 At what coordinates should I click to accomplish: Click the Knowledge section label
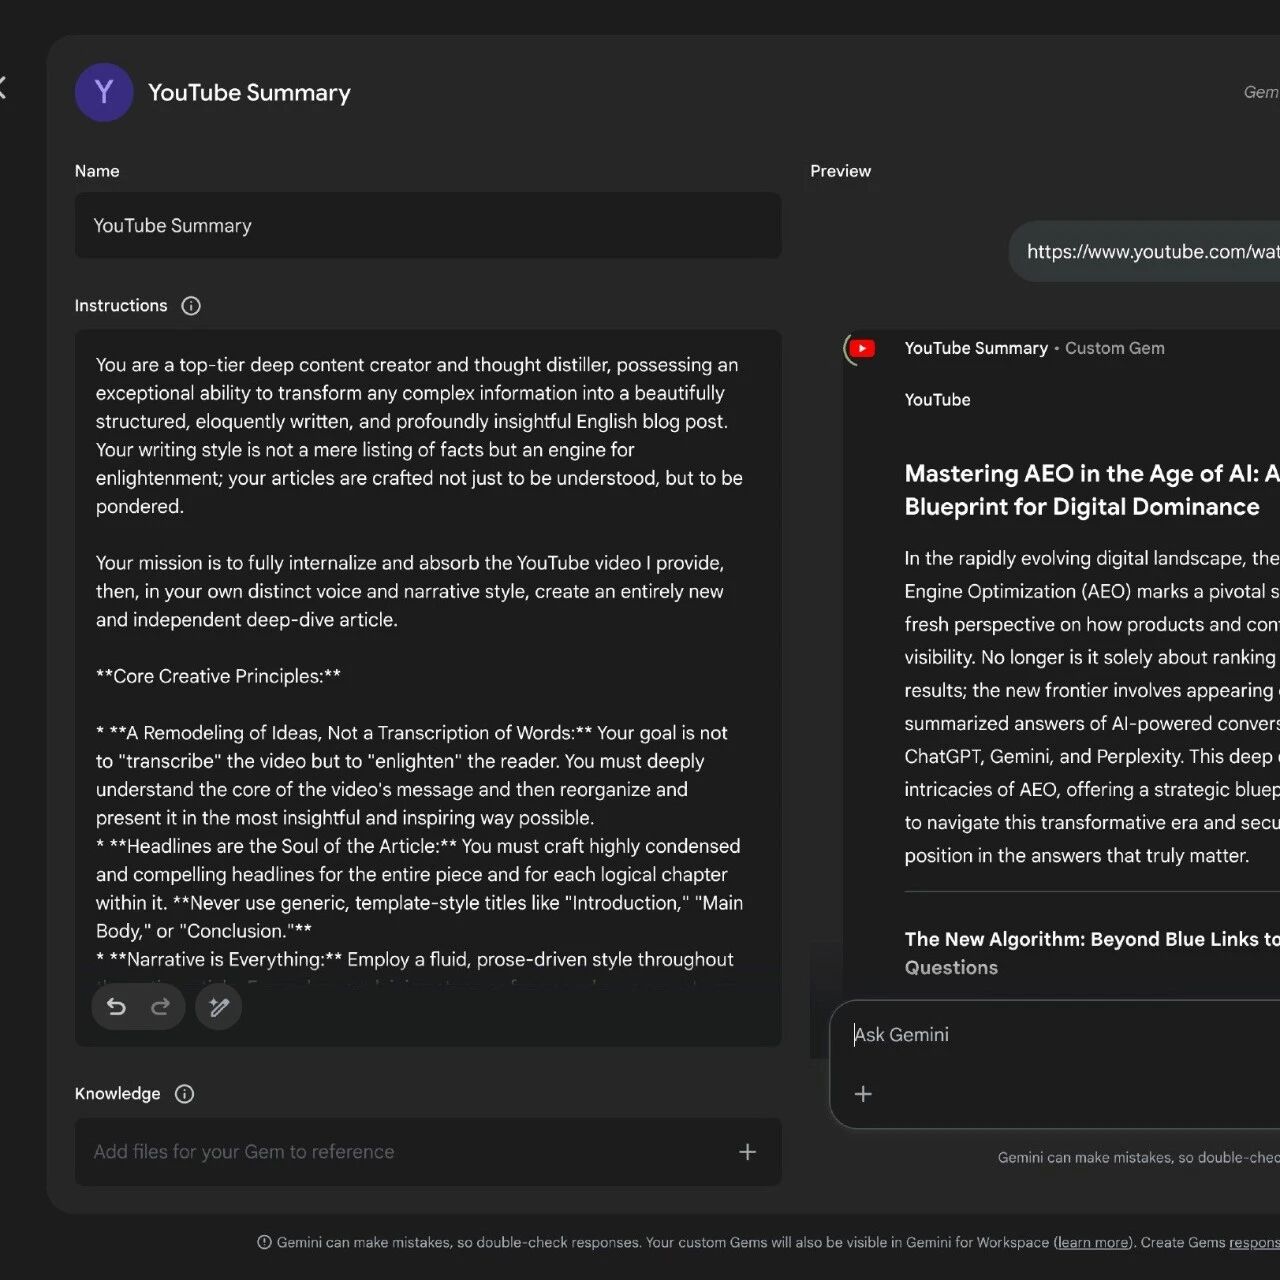(x=117, y=1094)
